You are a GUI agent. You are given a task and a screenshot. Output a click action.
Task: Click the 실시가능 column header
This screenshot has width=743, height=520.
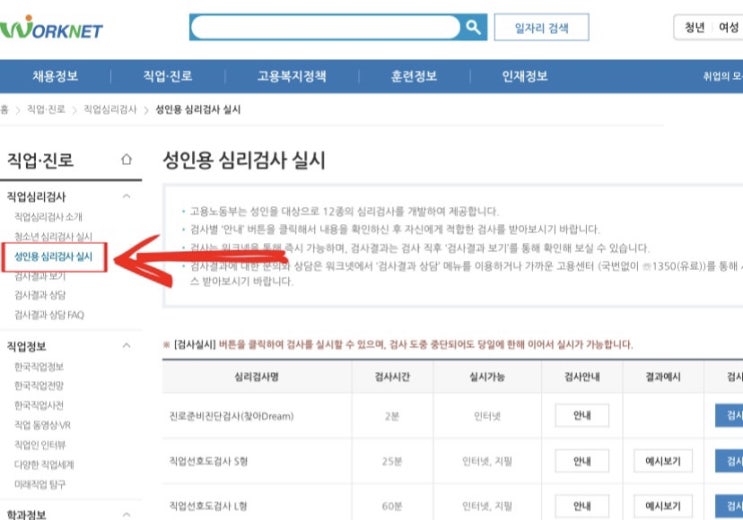coord(487,377)
